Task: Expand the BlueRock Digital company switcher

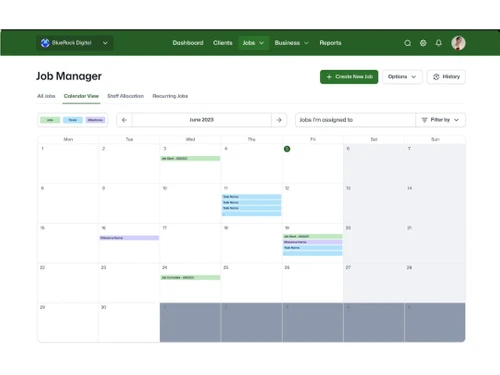Action: [x=75, y=43]
